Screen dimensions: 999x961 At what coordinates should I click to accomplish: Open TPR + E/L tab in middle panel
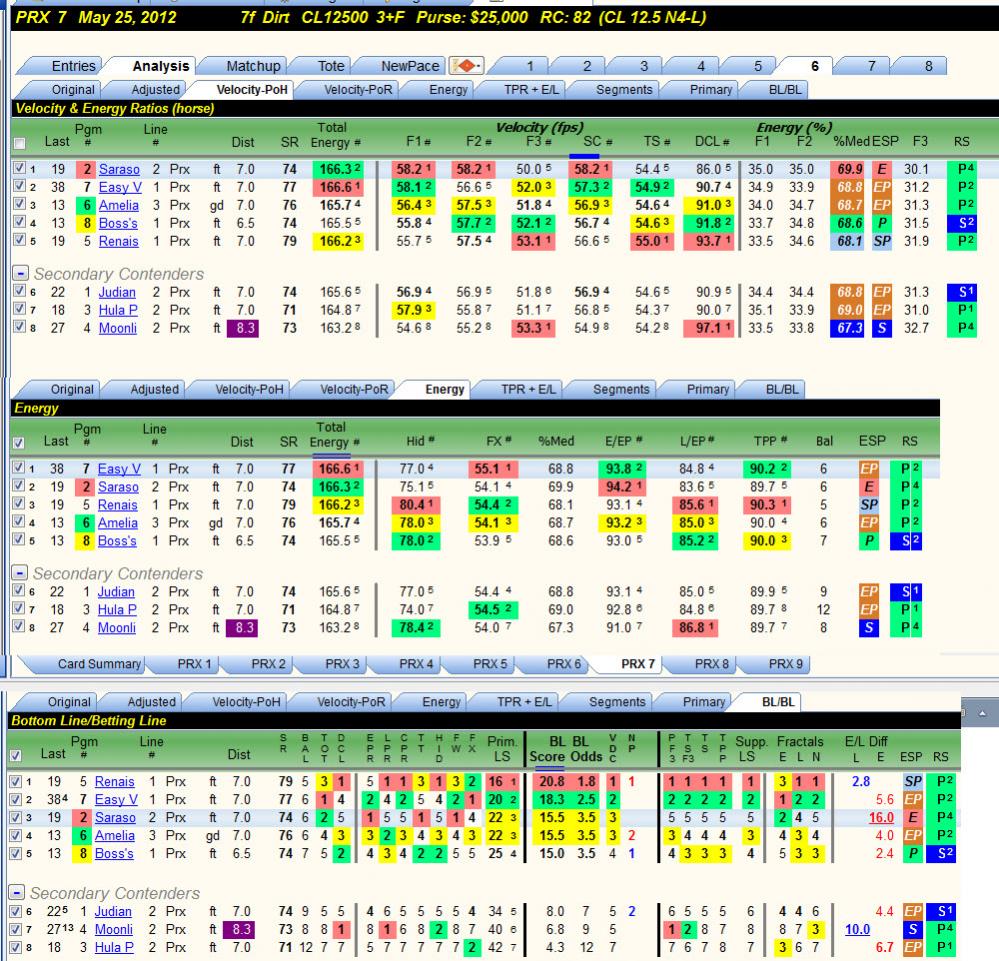528,389
